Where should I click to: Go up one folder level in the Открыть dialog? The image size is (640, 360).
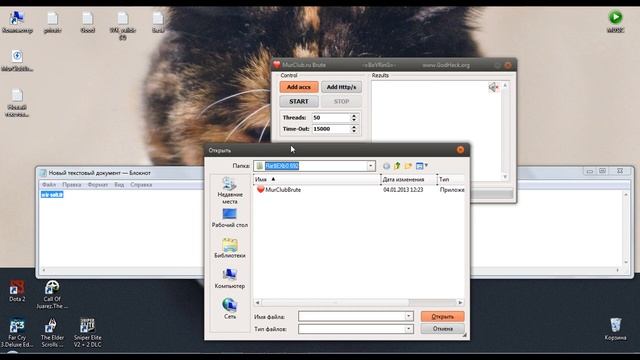397,166
